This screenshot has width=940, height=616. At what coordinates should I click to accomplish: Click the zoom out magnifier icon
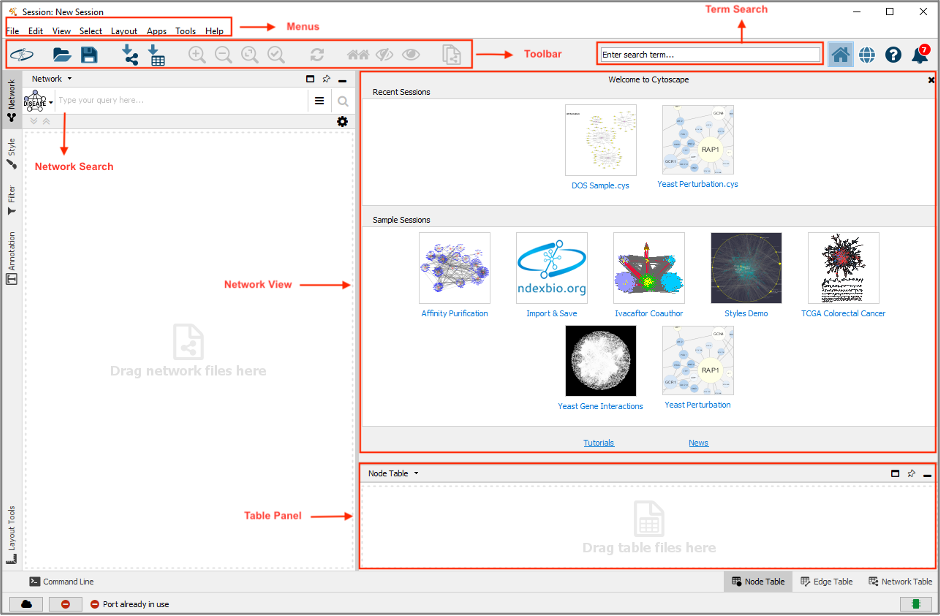click(224, 55)
